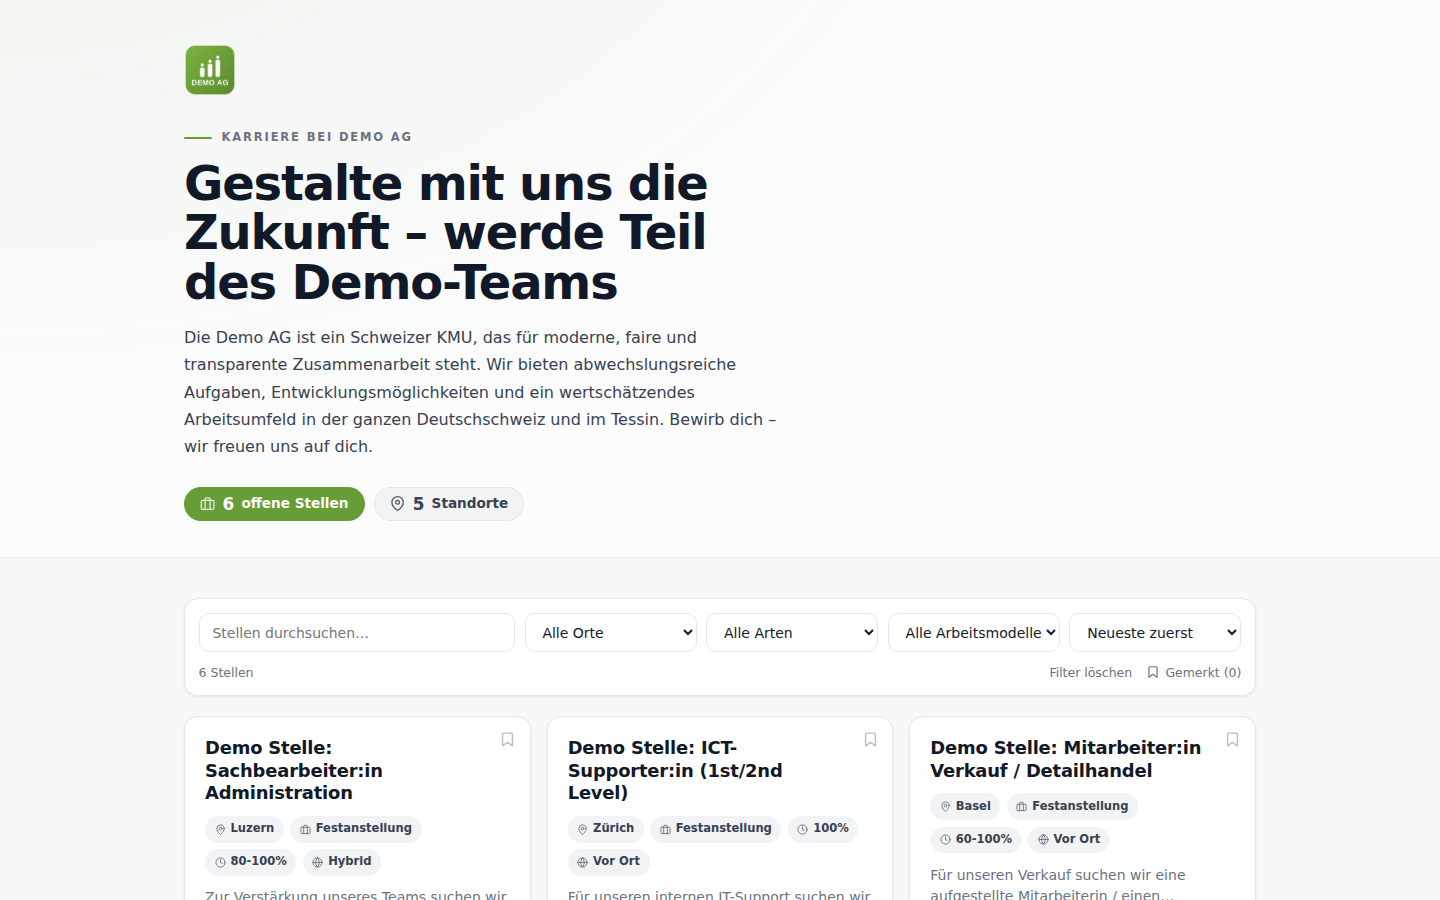
Task: Click the globe icon in the Hybrid tag
Action: pyautogui.click(x=318, y=862)
